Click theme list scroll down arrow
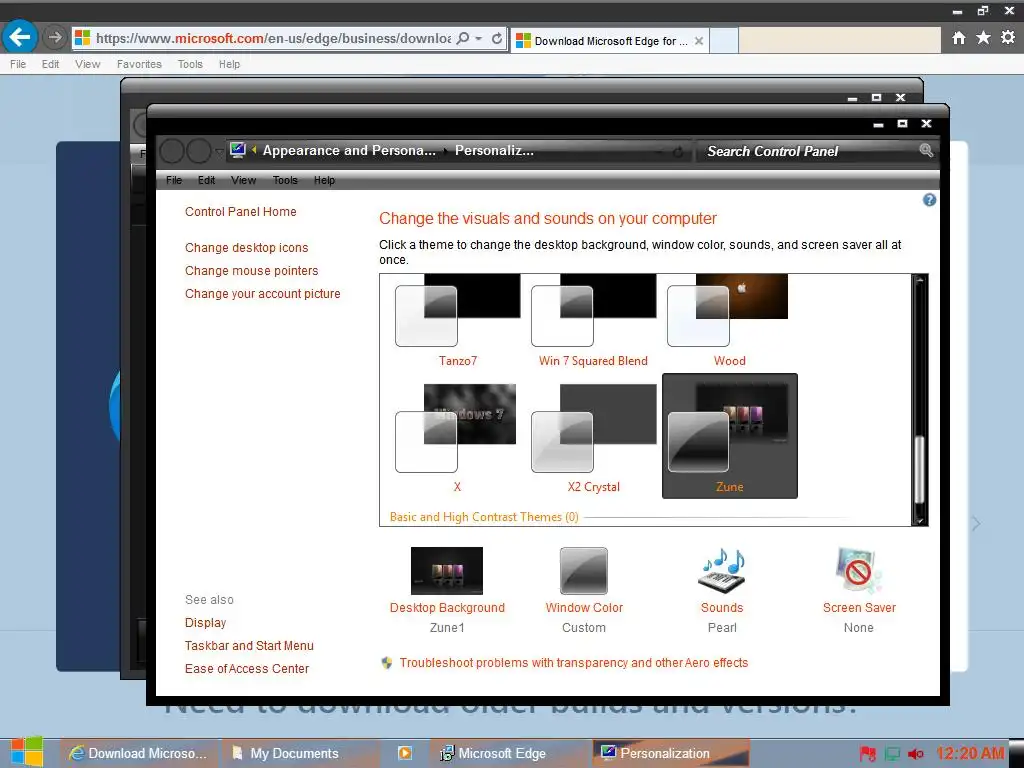Screen dimensions: 1024x768 [920, 520]
